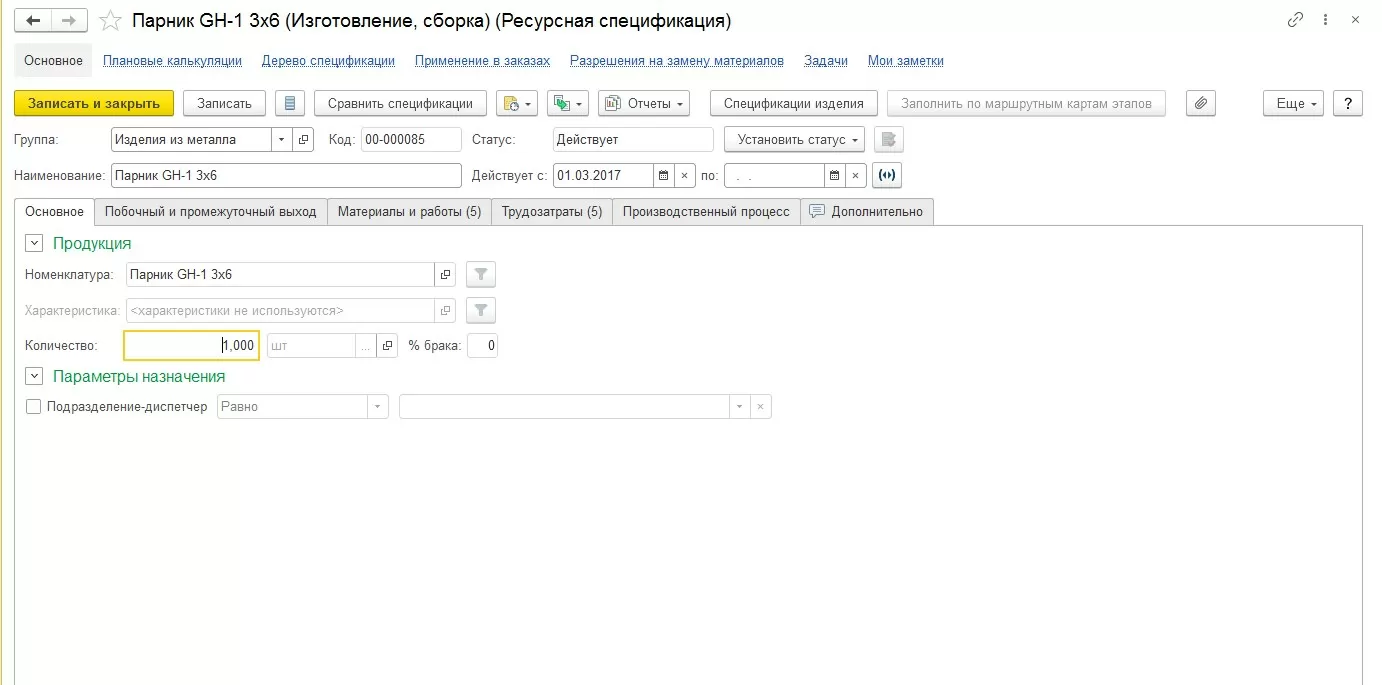The width and height of the screenshot is (1382, 685).
Task: Add the specification to favorites with the star
Action: click(x=112, y=21)
